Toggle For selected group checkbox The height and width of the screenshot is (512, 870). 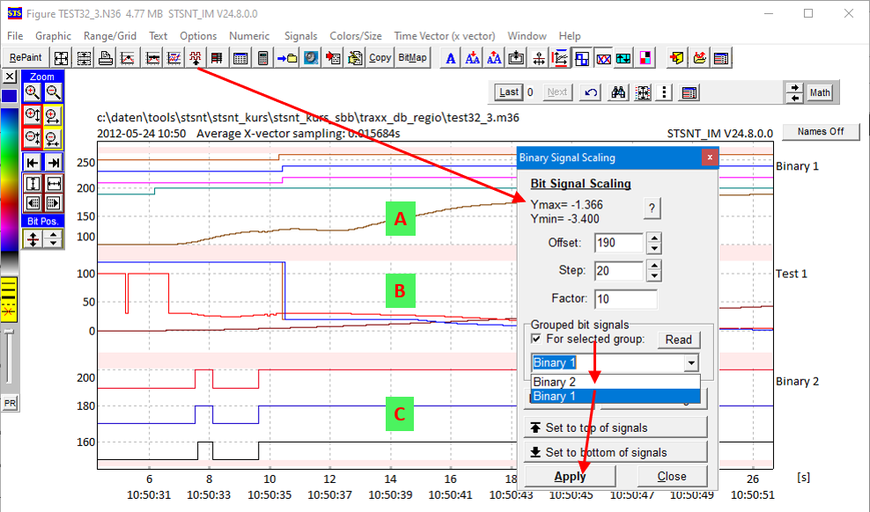[x=536, y=338]
